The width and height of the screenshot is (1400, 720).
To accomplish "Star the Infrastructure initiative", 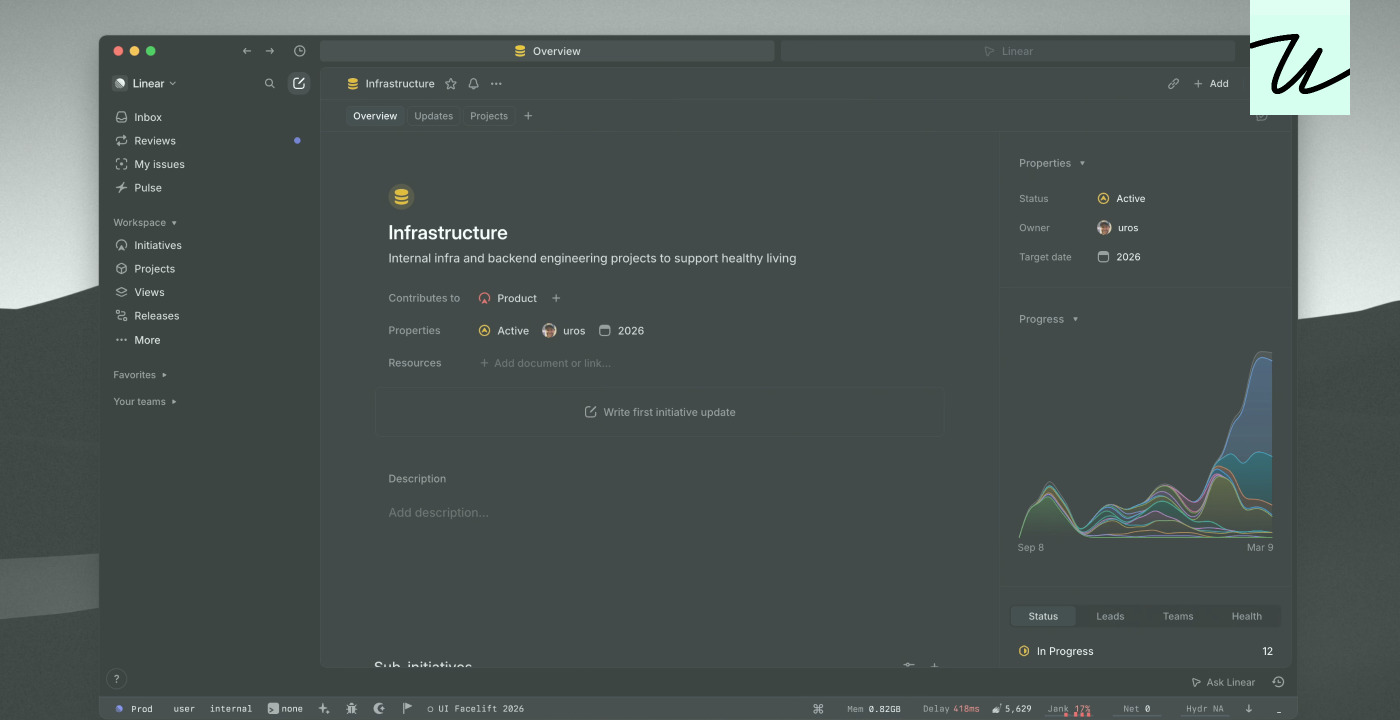I will tap(451, 84).
